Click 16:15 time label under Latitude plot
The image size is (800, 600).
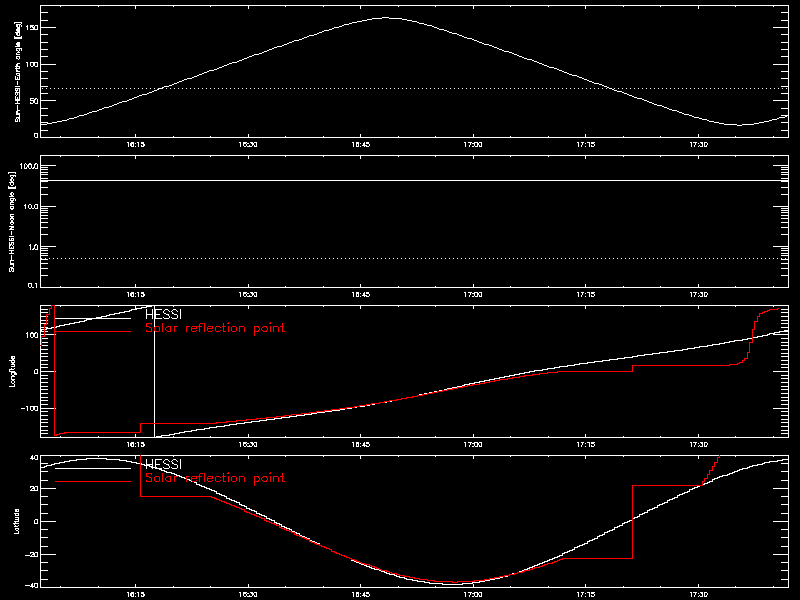135,595
